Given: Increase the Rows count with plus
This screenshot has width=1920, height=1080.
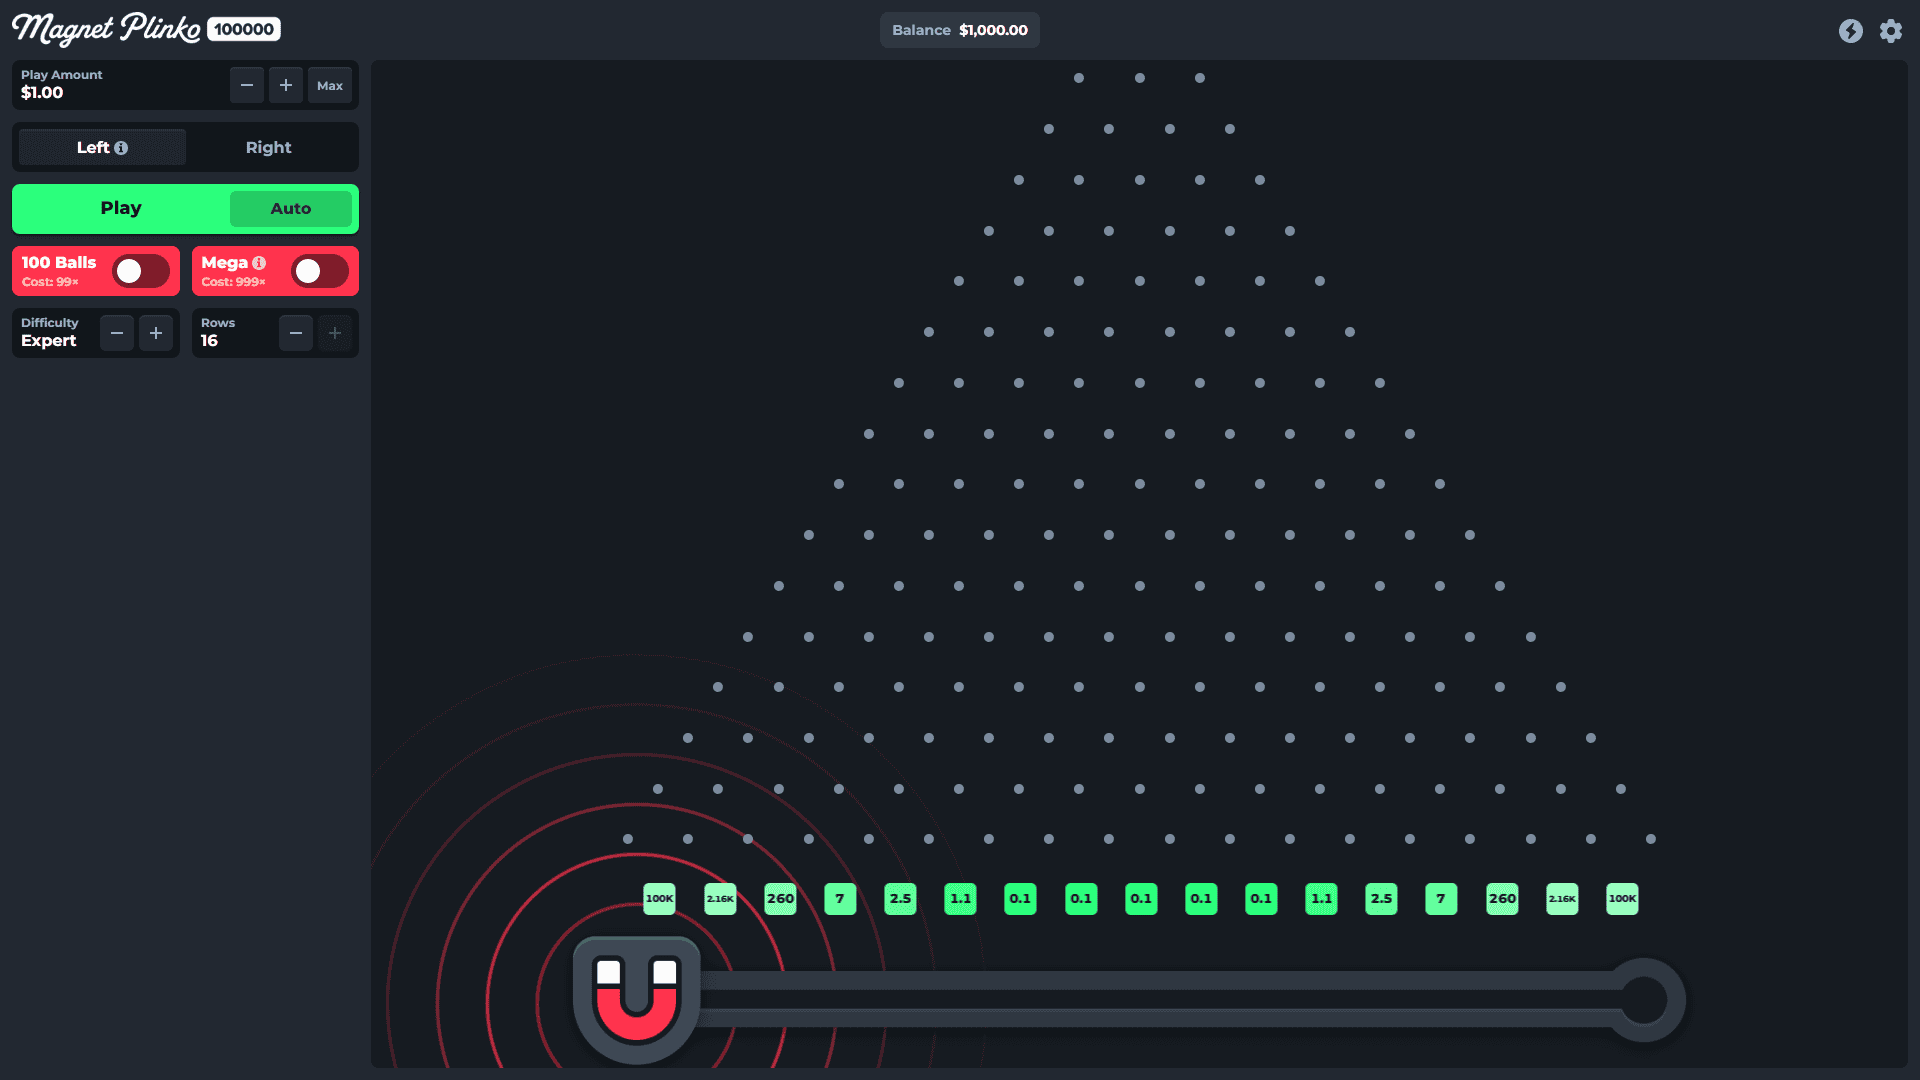Looking at the screenshot, I should pyautogui.click(x=335, y=333).
